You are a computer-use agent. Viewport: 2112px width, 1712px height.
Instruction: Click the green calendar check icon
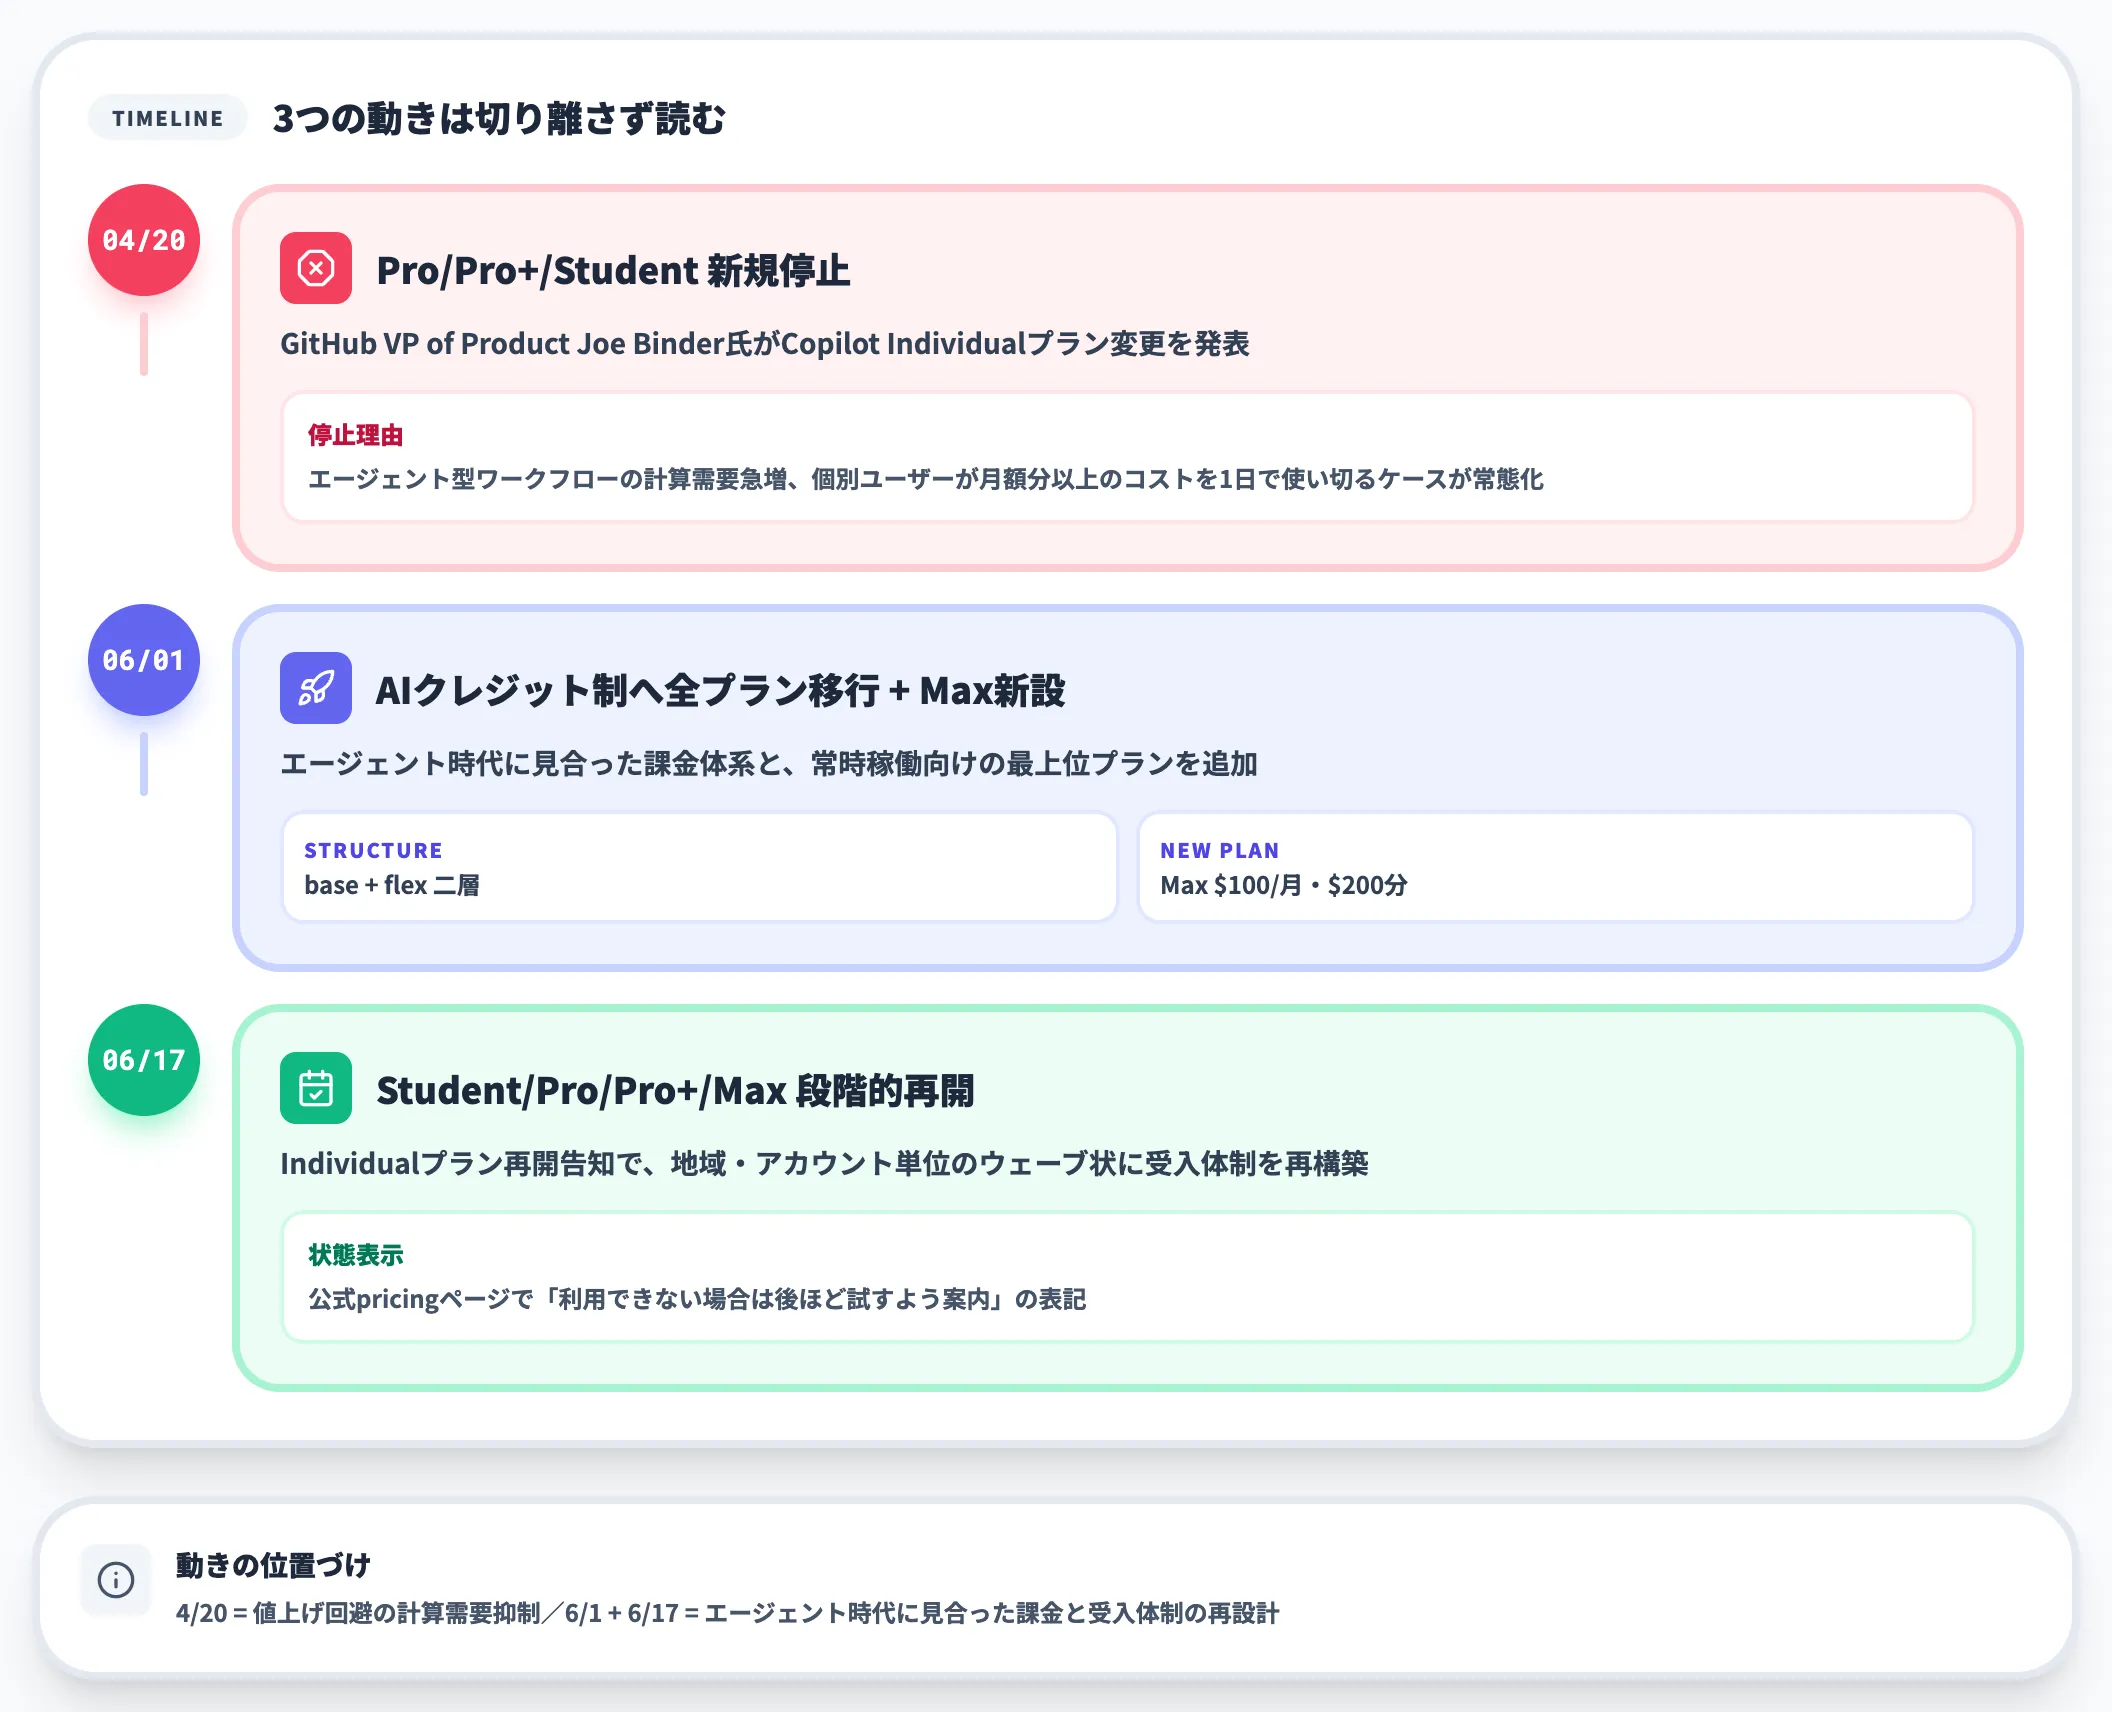click(x=315, y=1088)
